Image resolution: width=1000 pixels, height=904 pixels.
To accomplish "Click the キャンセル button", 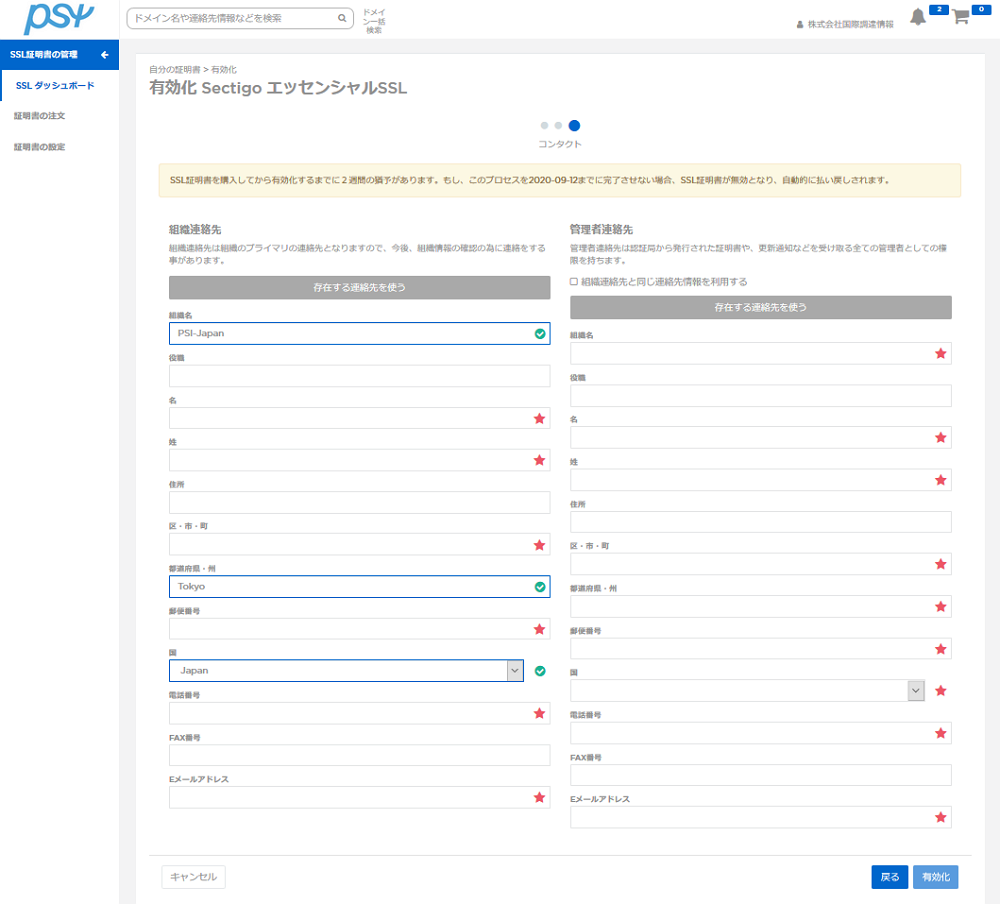I will point(193,877).
